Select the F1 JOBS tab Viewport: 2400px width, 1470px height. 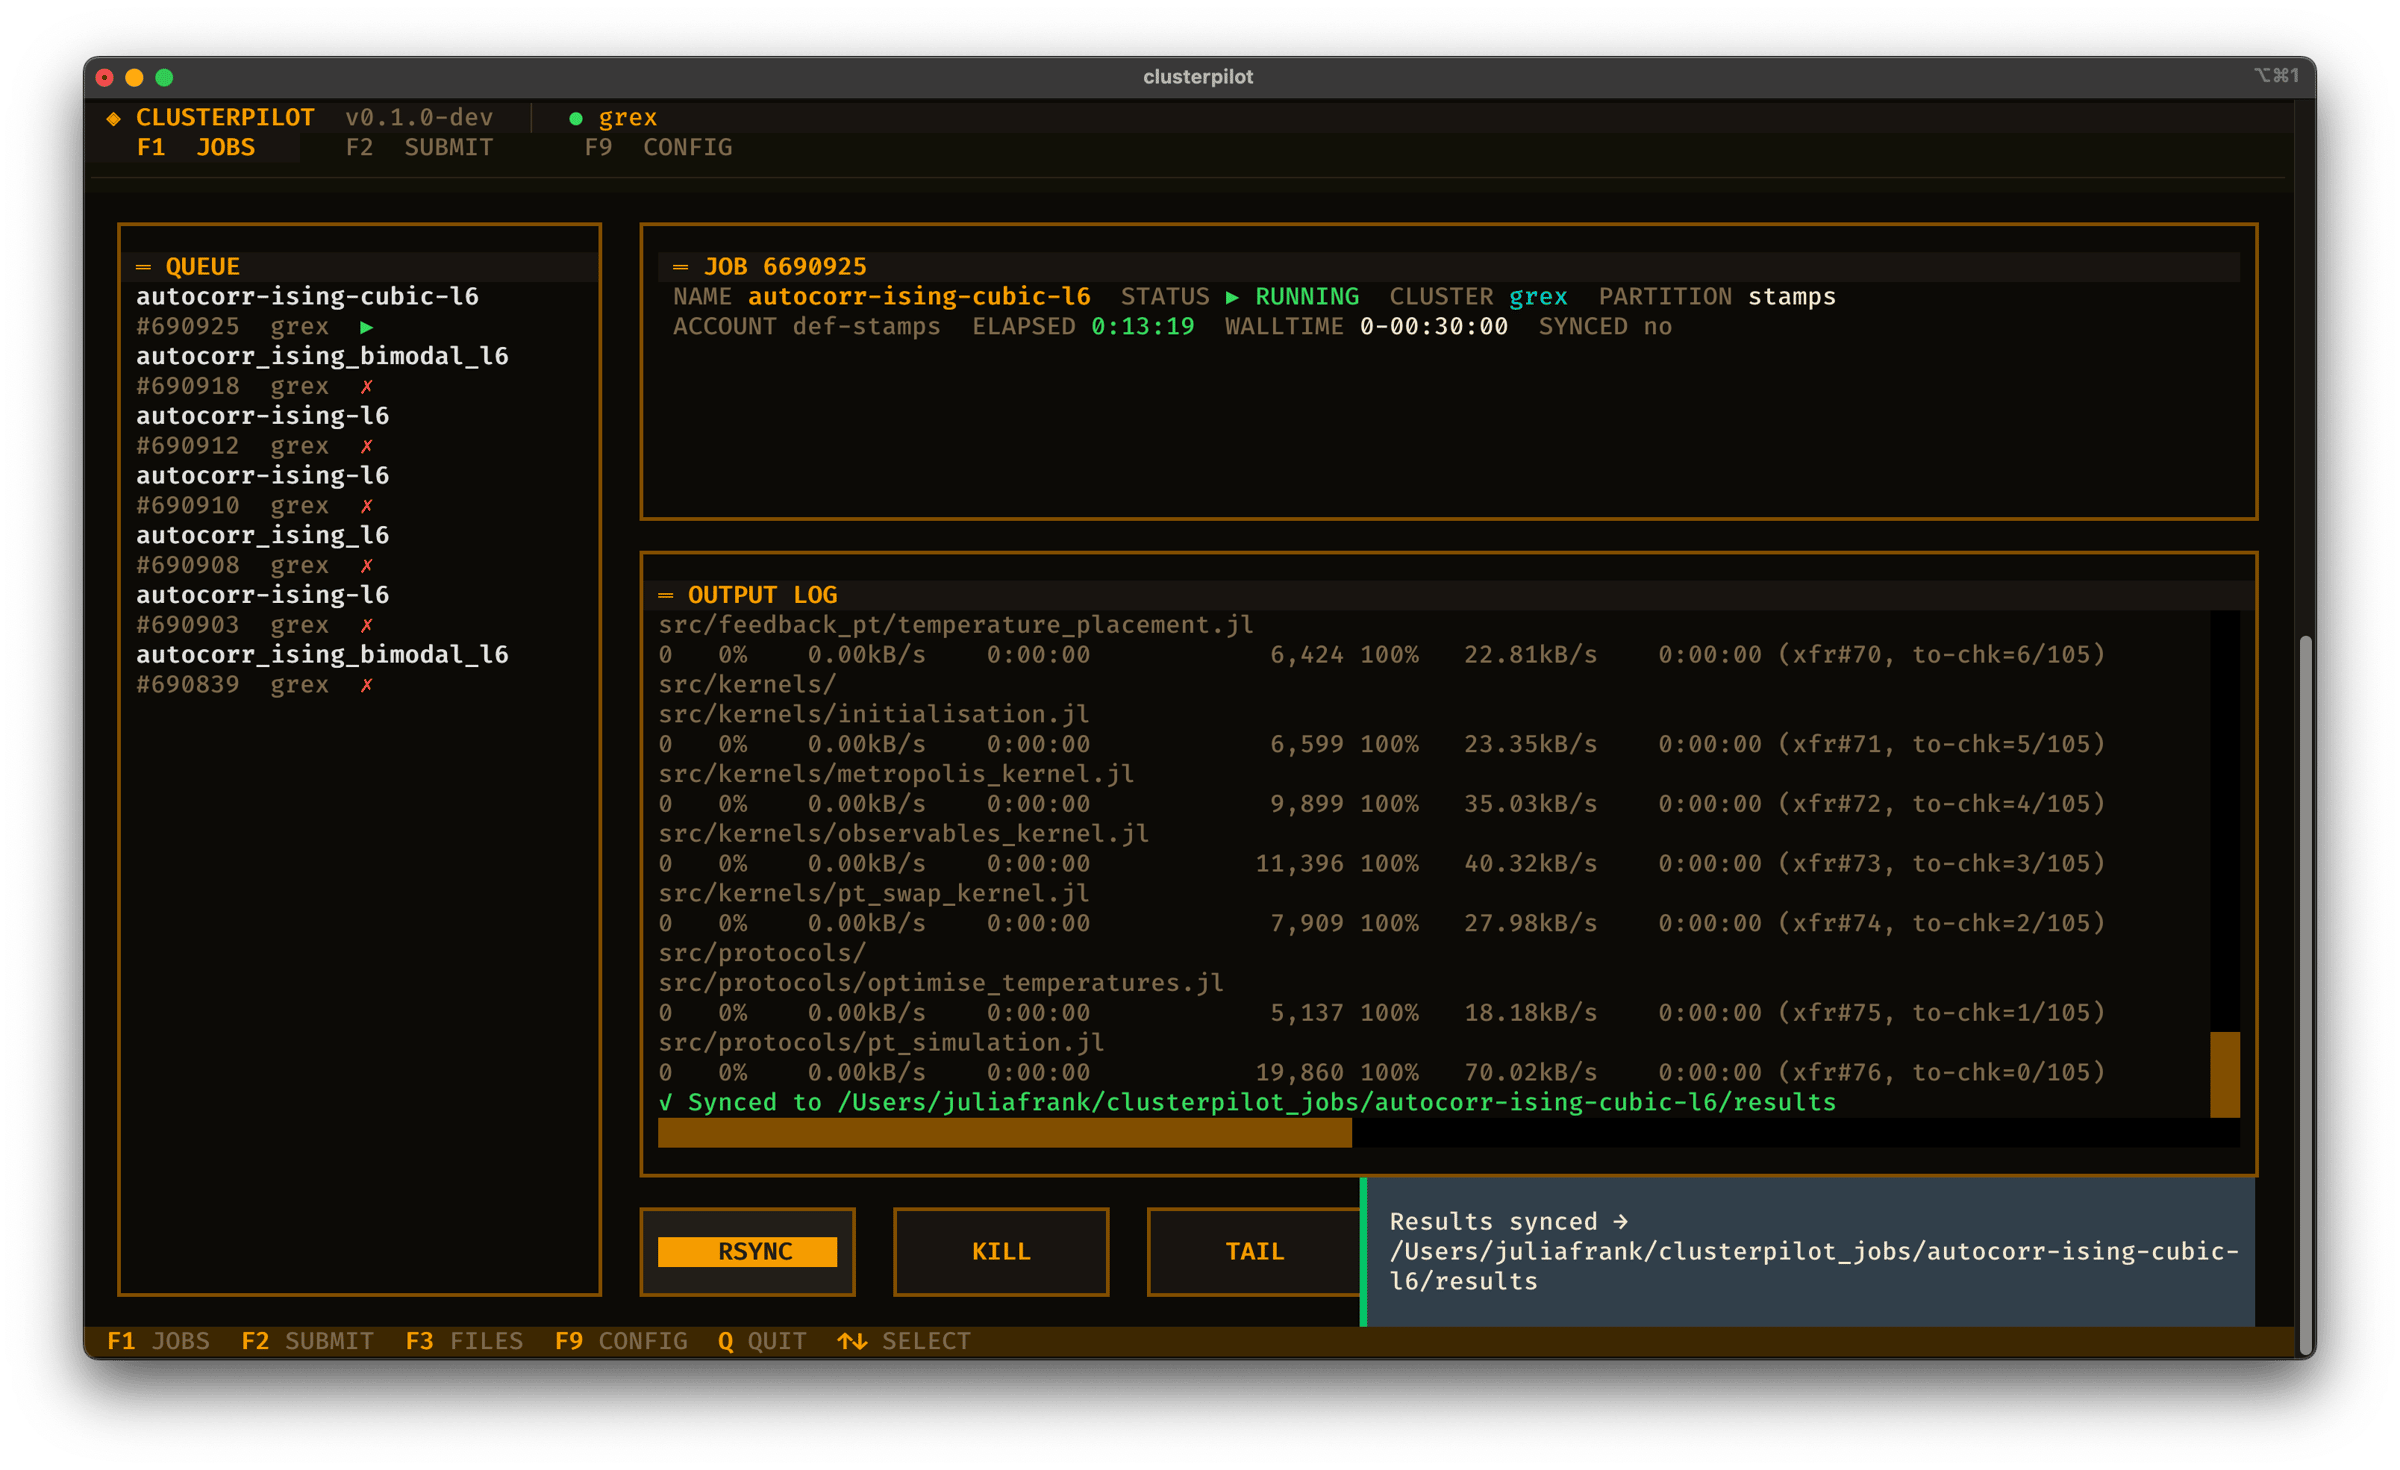click(196, 148)
